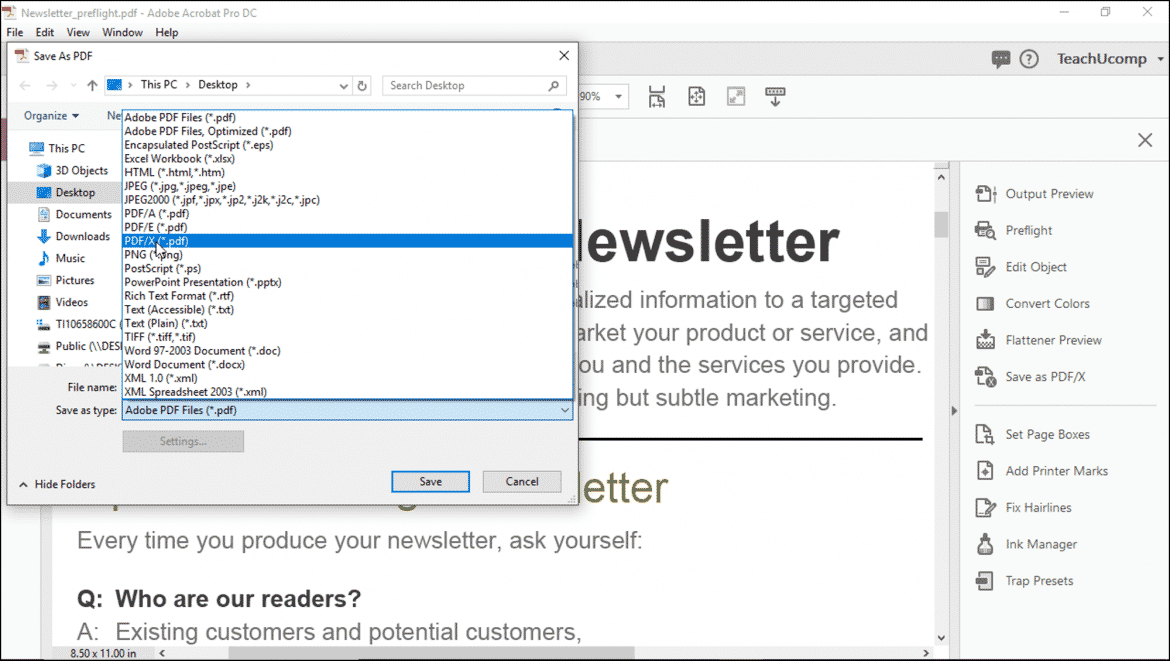Viewport: 1170px width, 661px height.
Task: Open the File menu
Action: pos(14,31)
